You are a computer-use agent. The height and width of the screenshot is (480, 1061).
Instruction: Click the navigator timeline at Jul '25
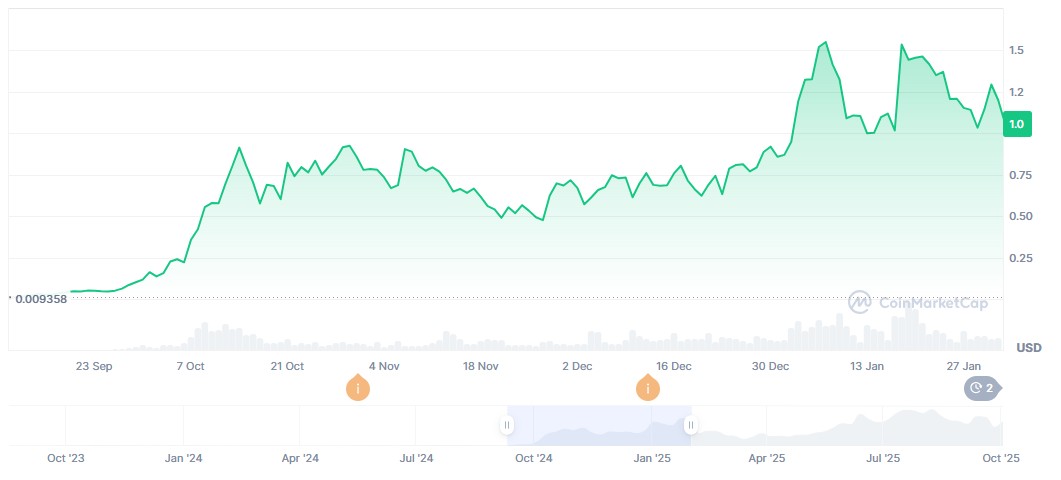point(883,458)
